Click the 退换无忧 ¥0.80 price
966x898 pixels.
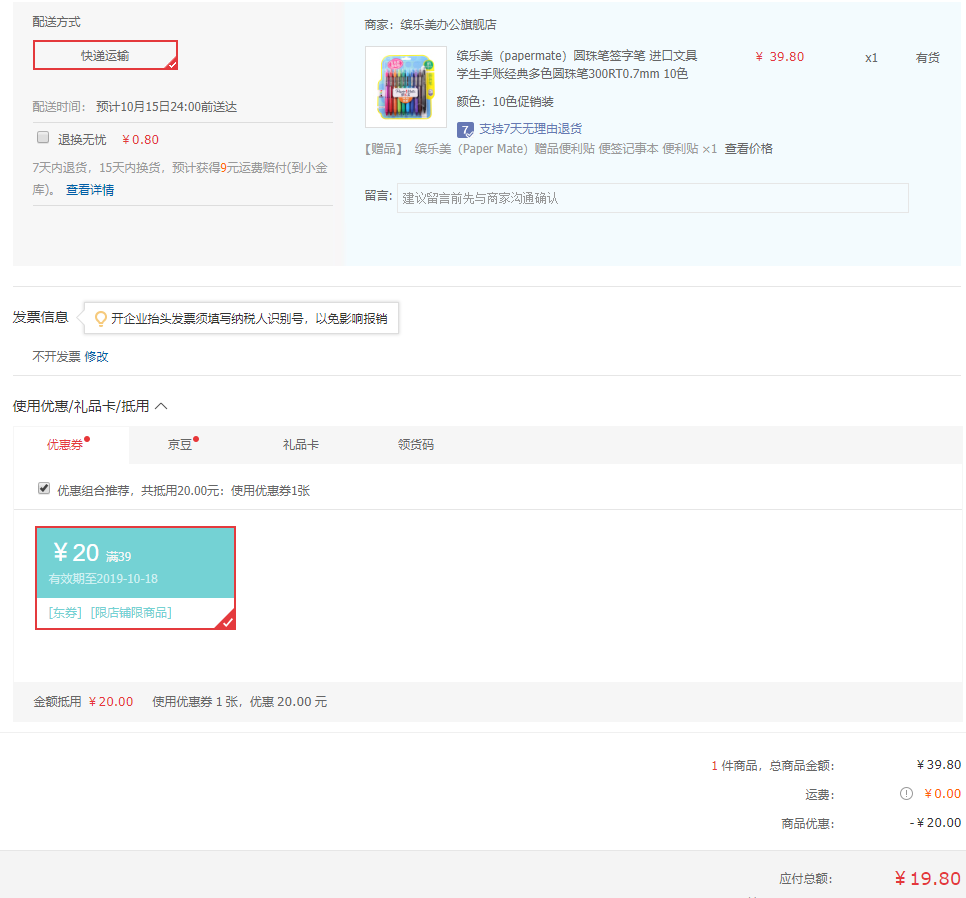[x=140, y=140]
